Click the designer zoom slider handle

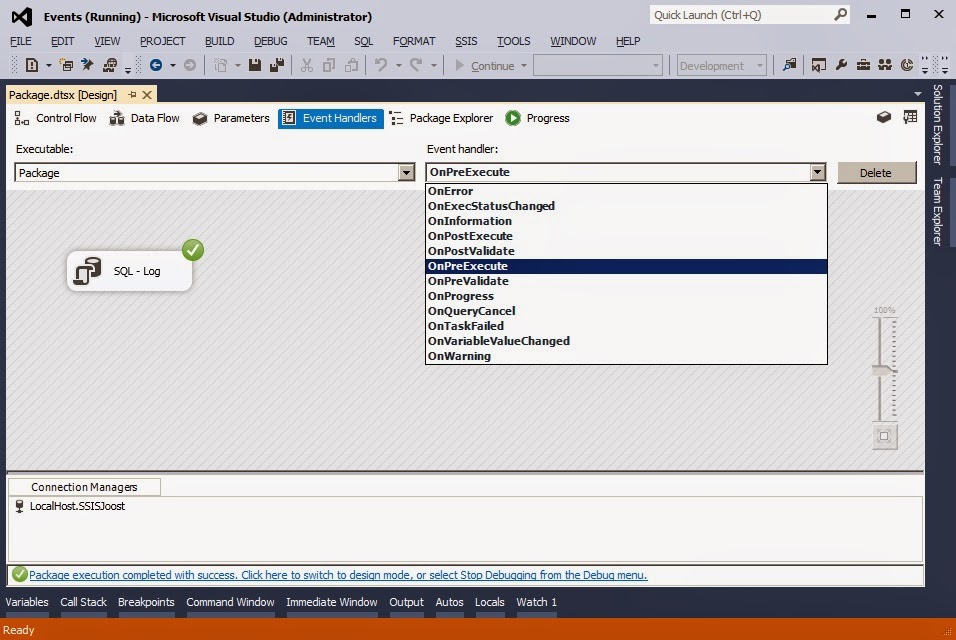click(x=883, y=370)
